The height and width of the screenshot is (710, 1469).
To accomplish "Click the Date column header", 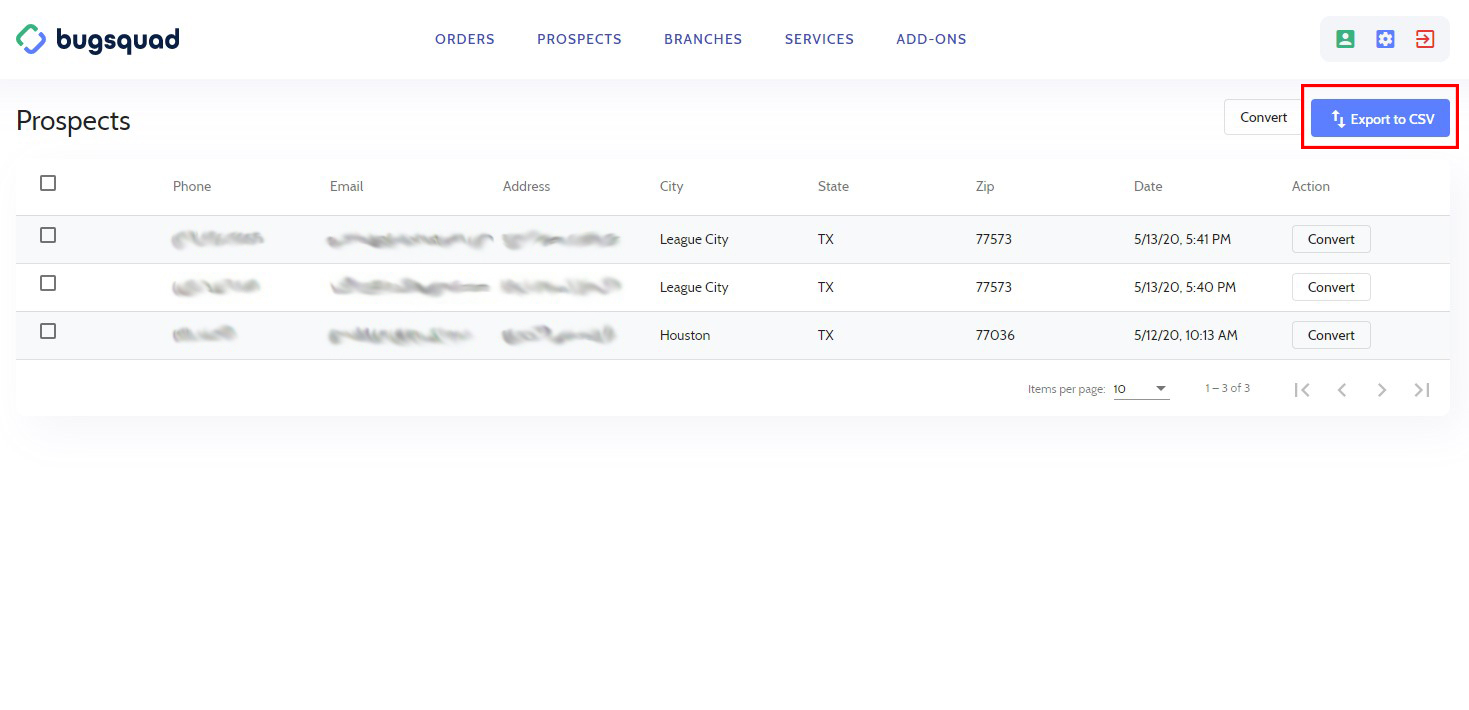I will coord(1148,186).
